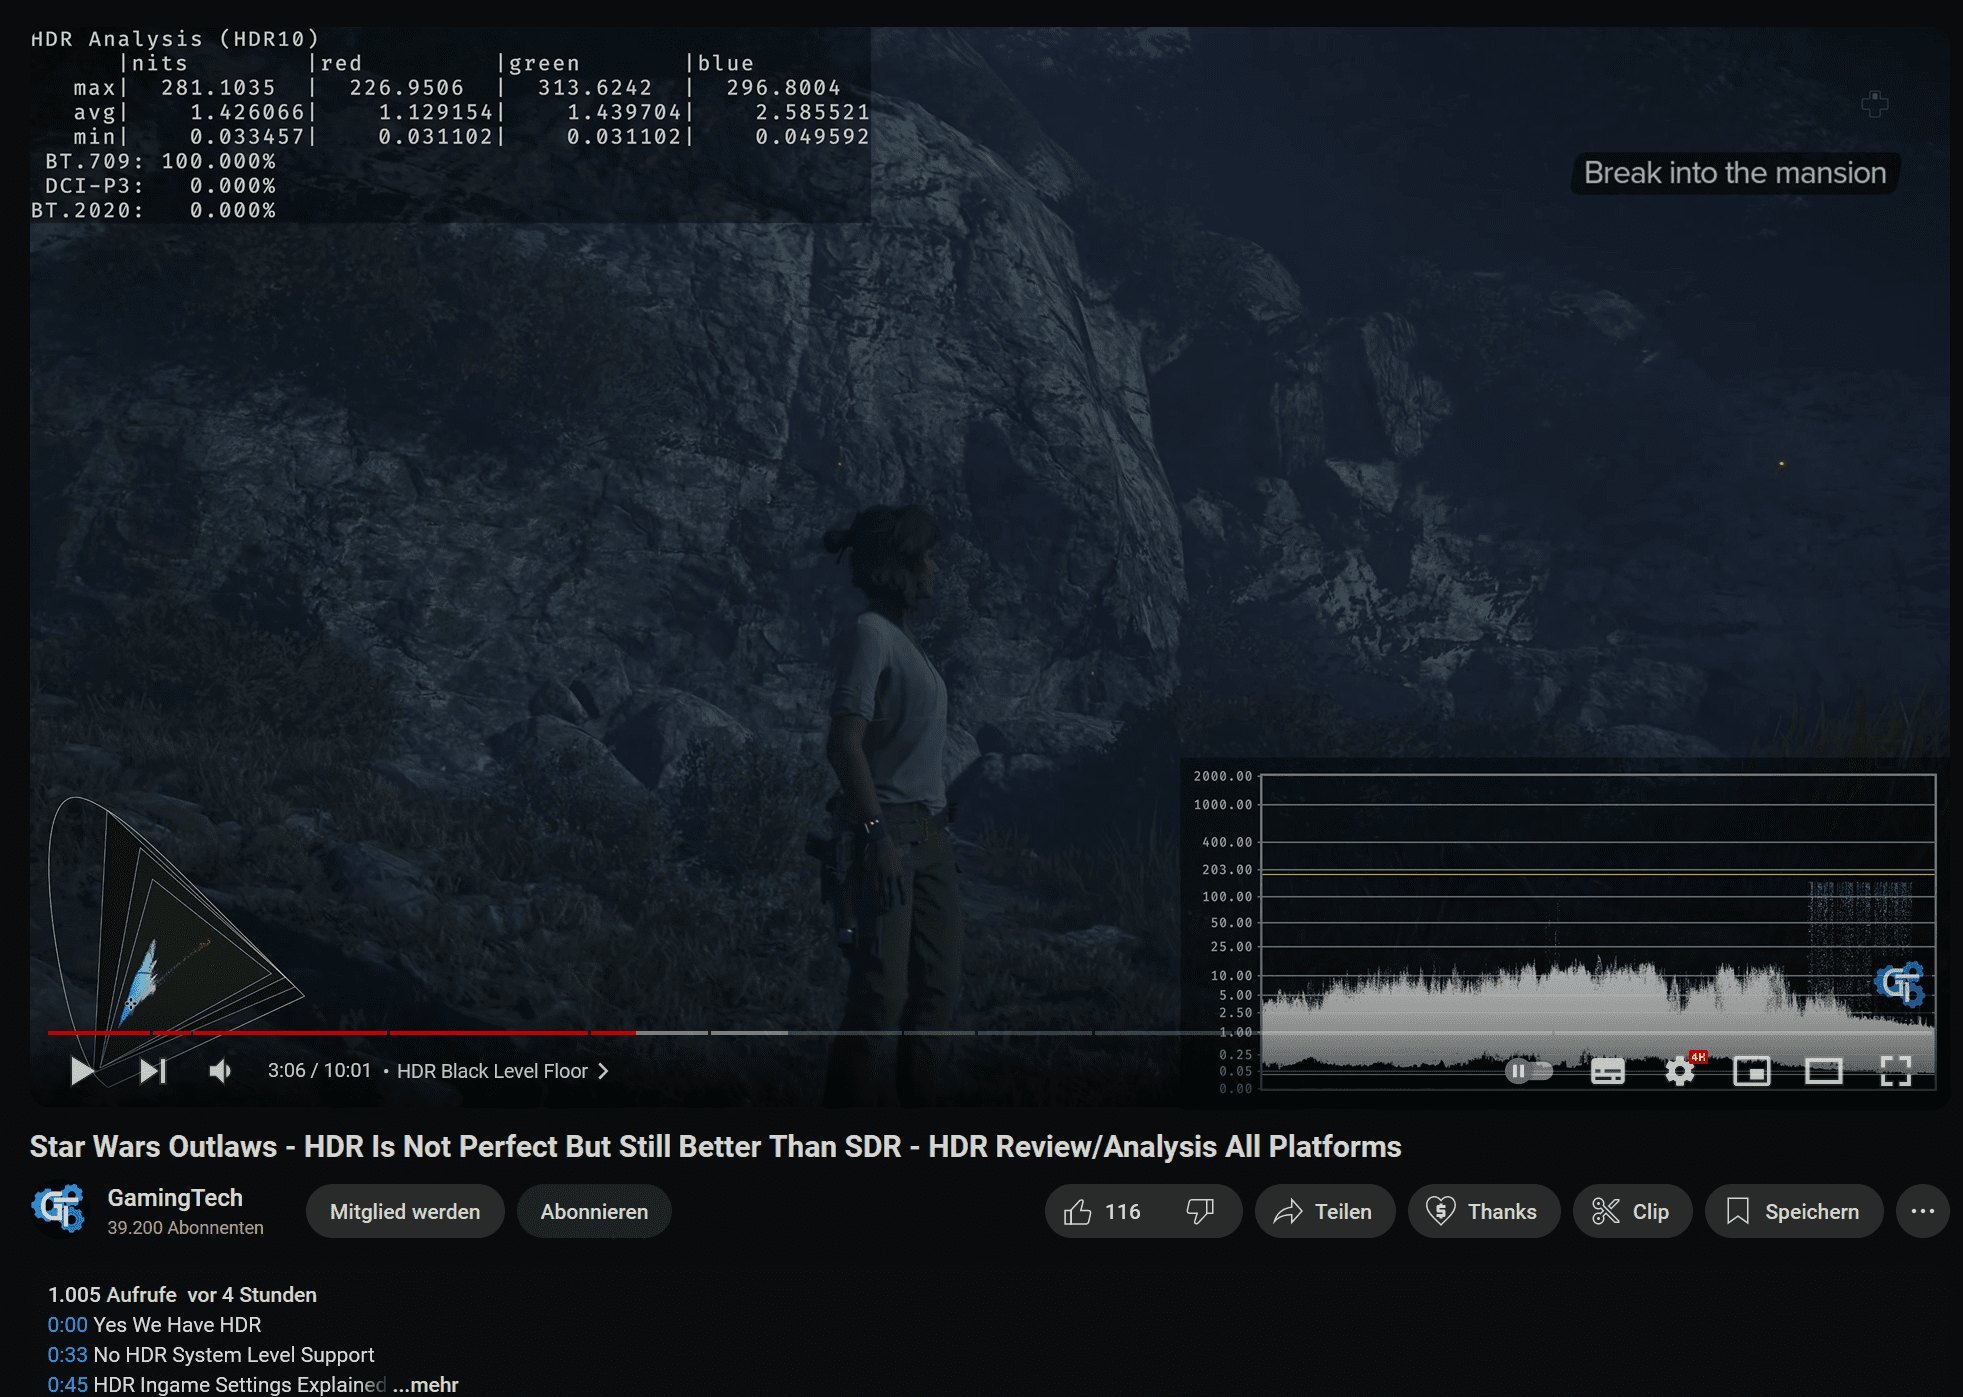Viewport: 1963px width, 1397px height.
Task: Expand the HDR Black Level Floor chapter
Action: coord(502,1071)
